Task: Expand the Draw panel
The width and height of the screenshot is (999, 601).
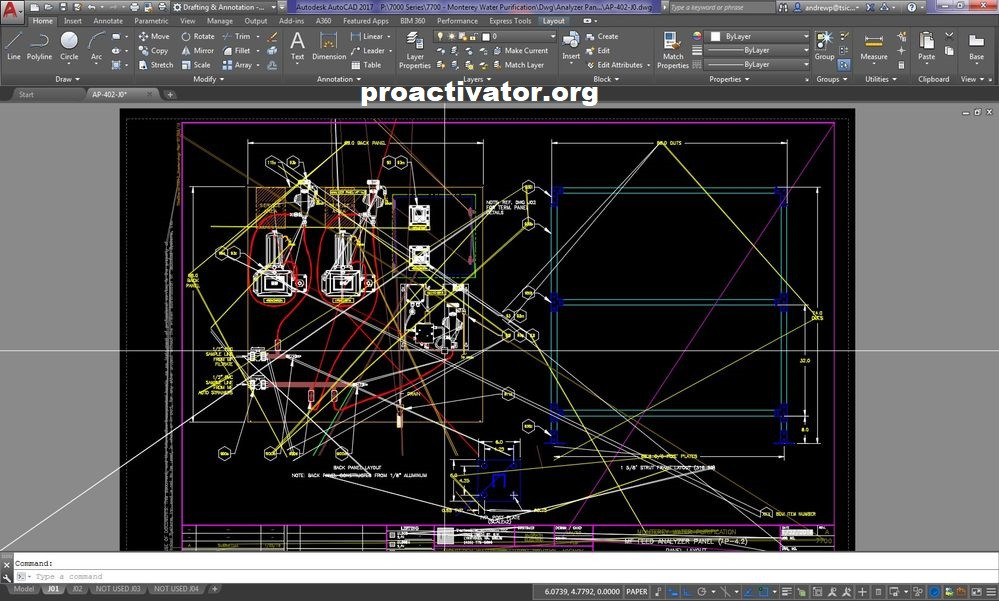Action: coord(67,79)
